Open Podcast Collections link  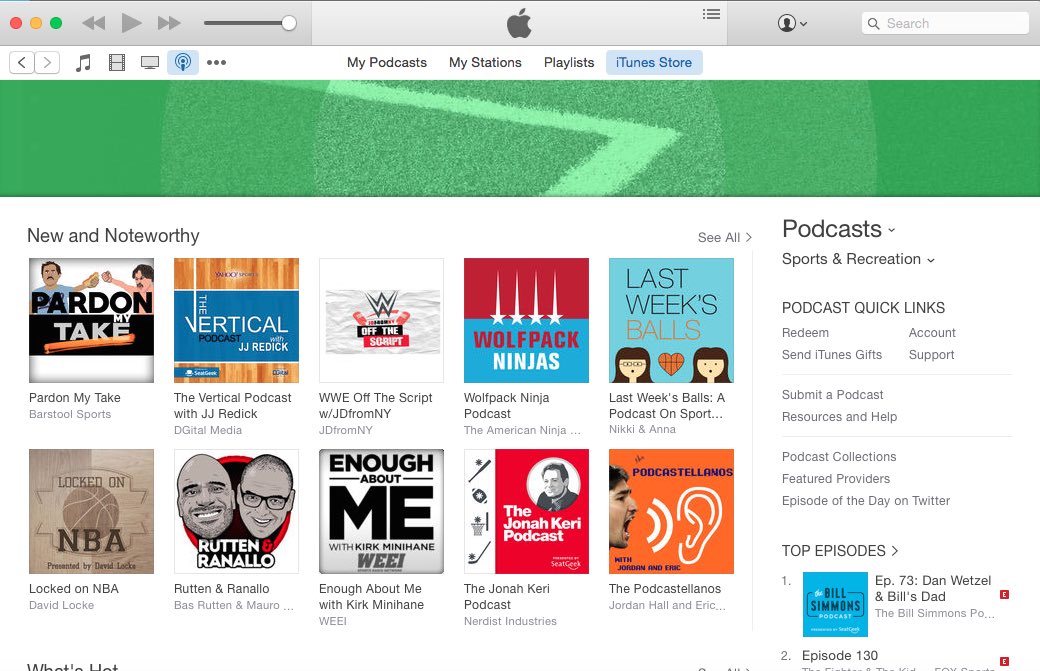tap(839, 457)
